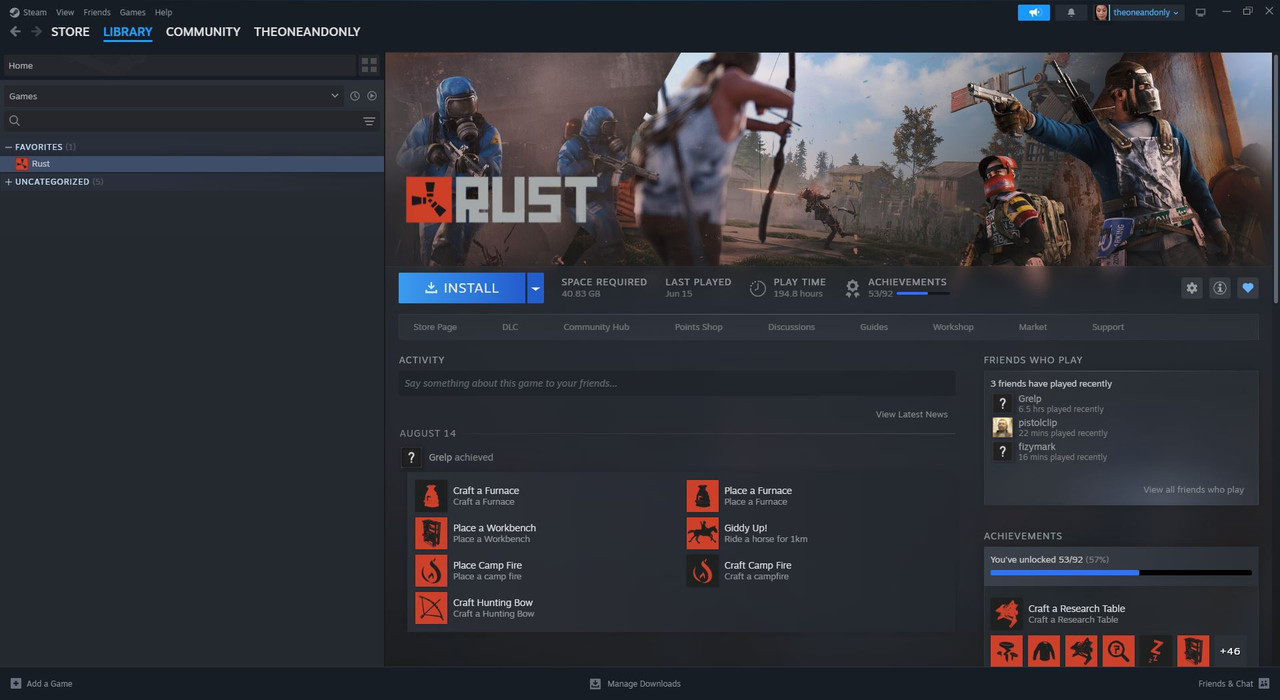Click the achievements progress bar in header
Image resolution: width=1280 pixels, height=700 pixels.
point(922,294)
